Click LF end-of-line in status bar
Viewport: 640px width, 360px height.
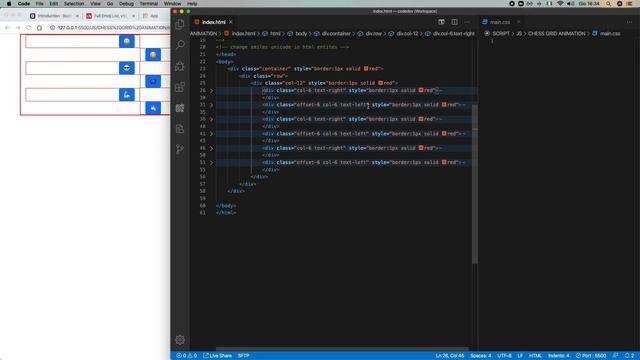[520, 356]
